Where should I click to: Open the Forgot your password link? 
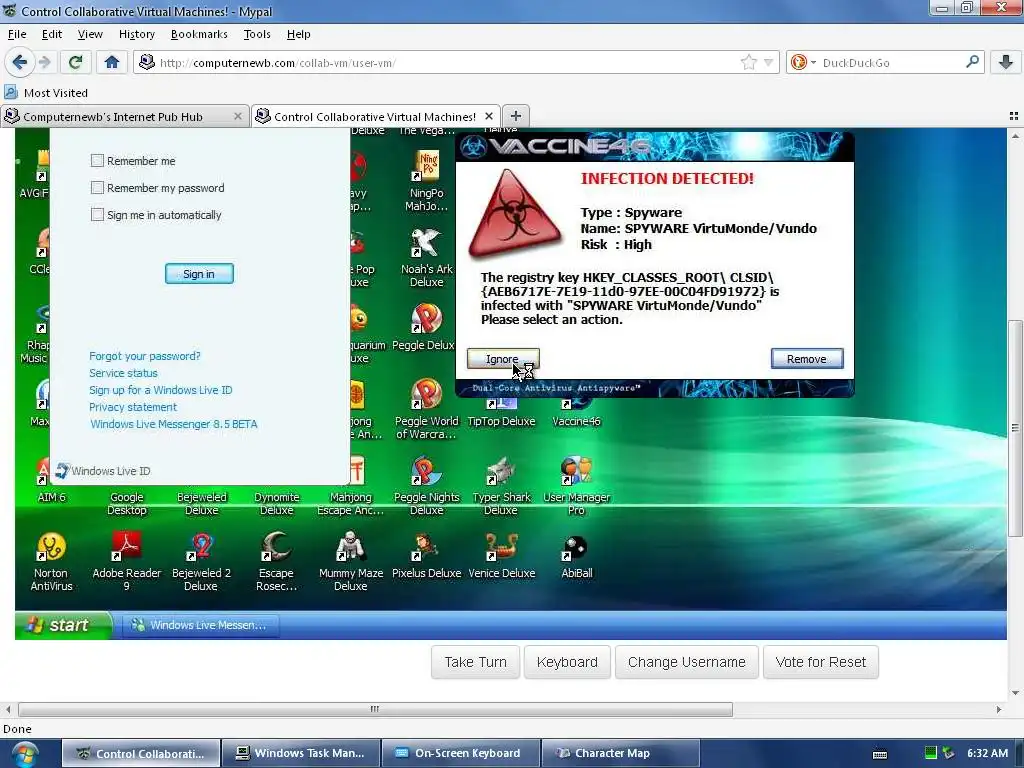pos(145,356)
